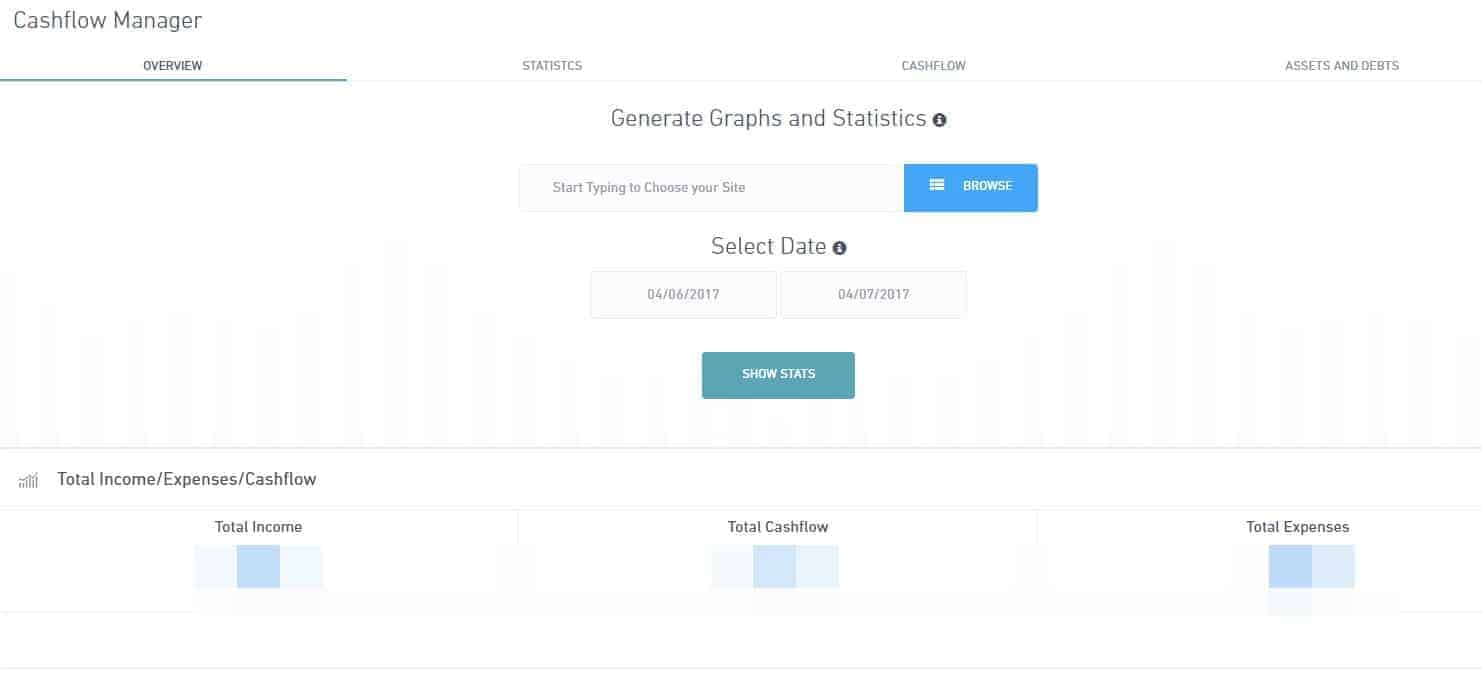Click the Total Income heading
This screenshot has width=1482, height=680.
click(x=258, y=527)
